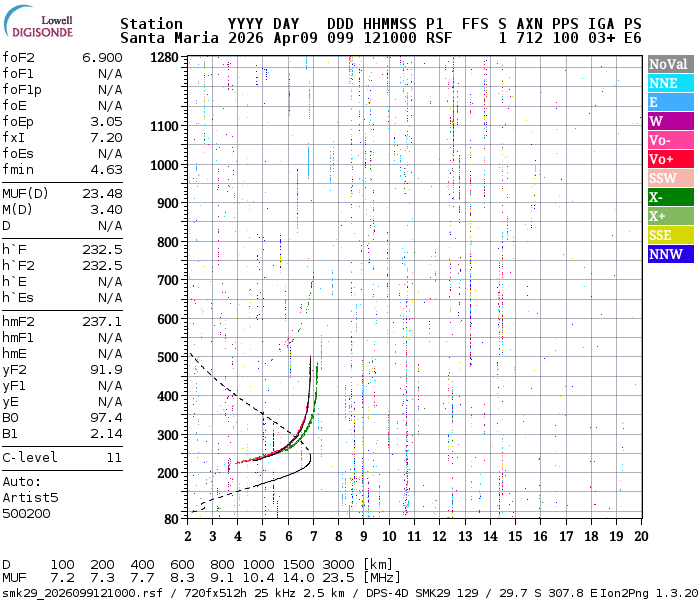Click the RSF program label
Image resolution: width=700 pixels, height=600 pixels.
coord(439,38)
